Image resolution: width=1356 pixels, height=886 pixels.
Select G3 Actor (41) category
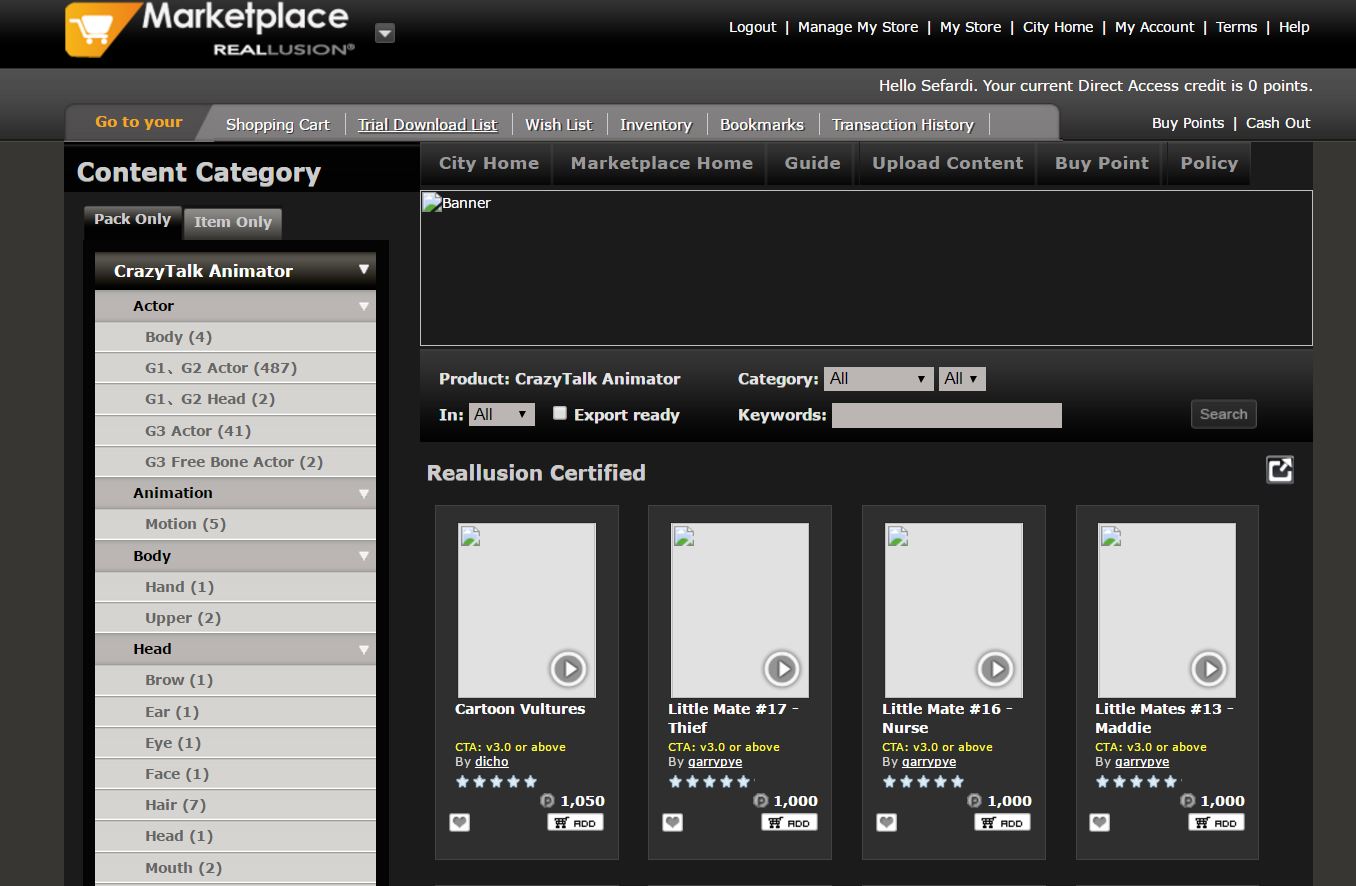click(x=235, y=431)
